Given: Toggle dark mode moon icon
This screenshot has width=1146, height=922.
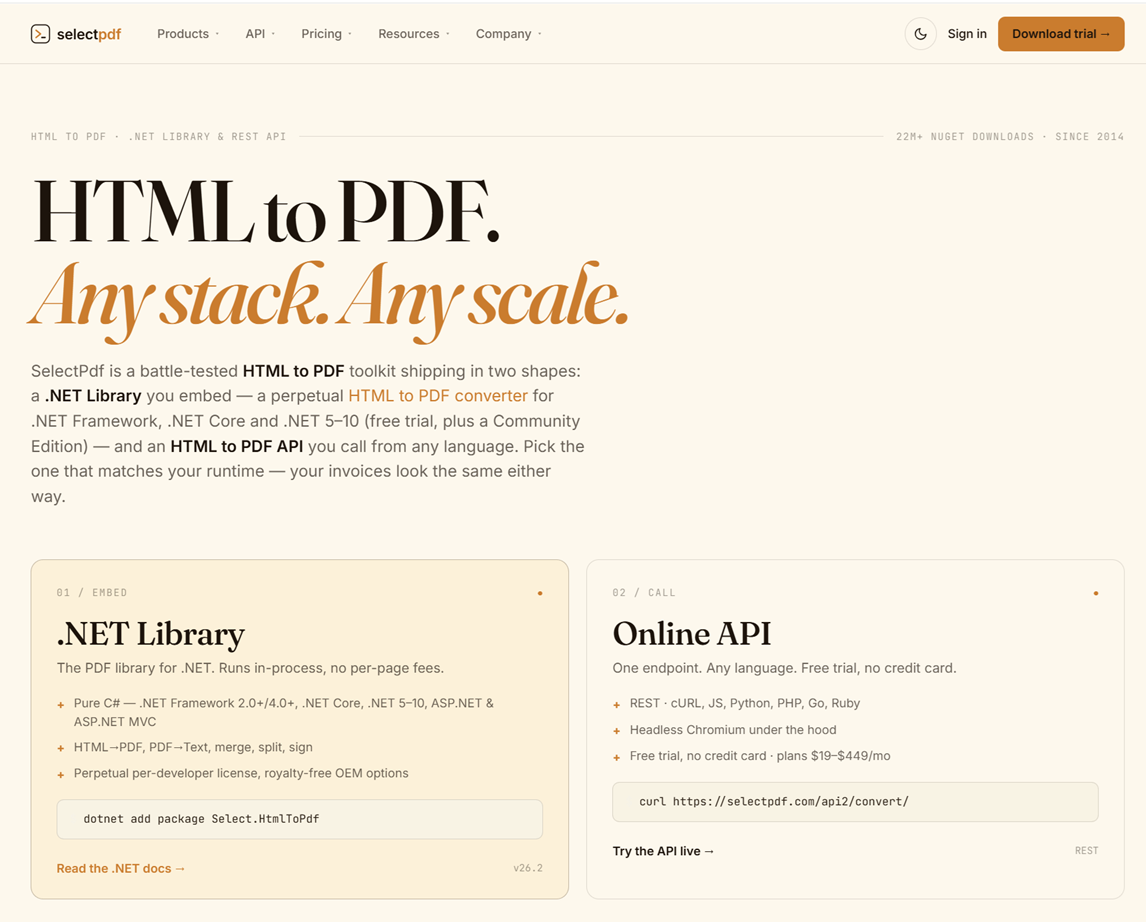Looking at the screenshot, I should point(920,34).
